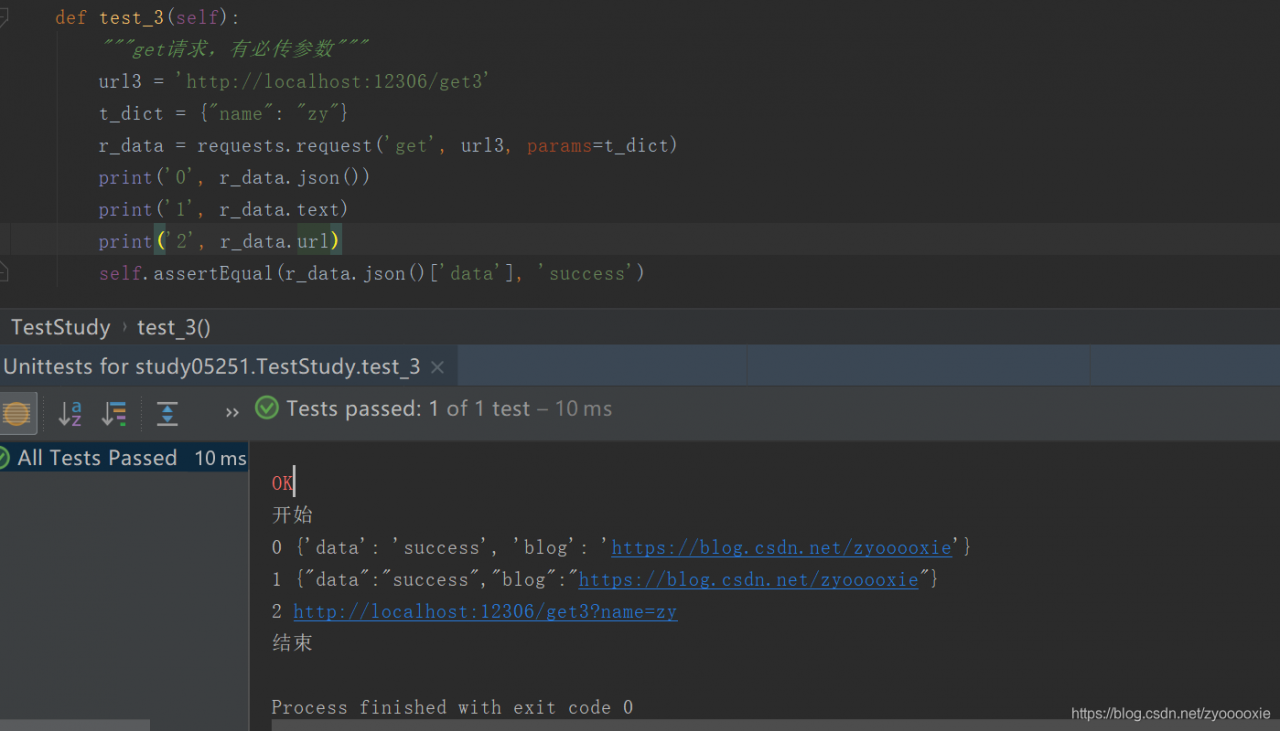Screen dimensions: 1280x731
Task: Click the print('1', r_data.text) line
Action: click(x=224, y=209)
